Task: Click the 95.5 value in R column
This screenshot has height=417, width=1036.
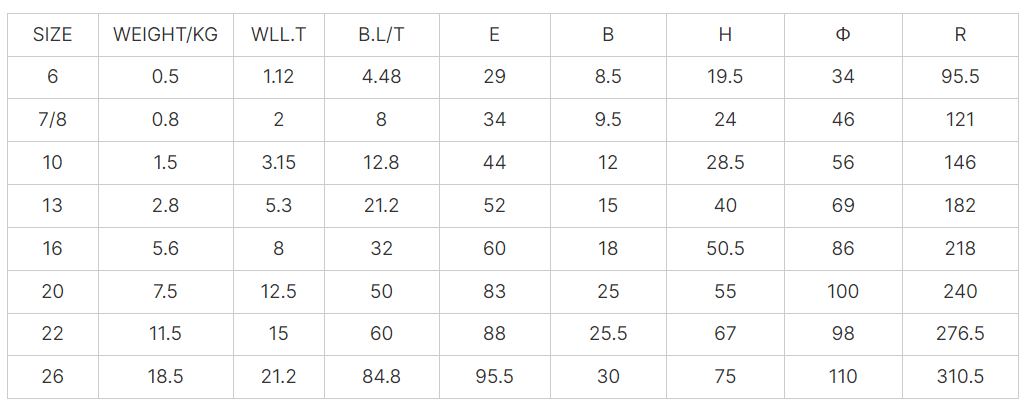Action: coord(960,77)
